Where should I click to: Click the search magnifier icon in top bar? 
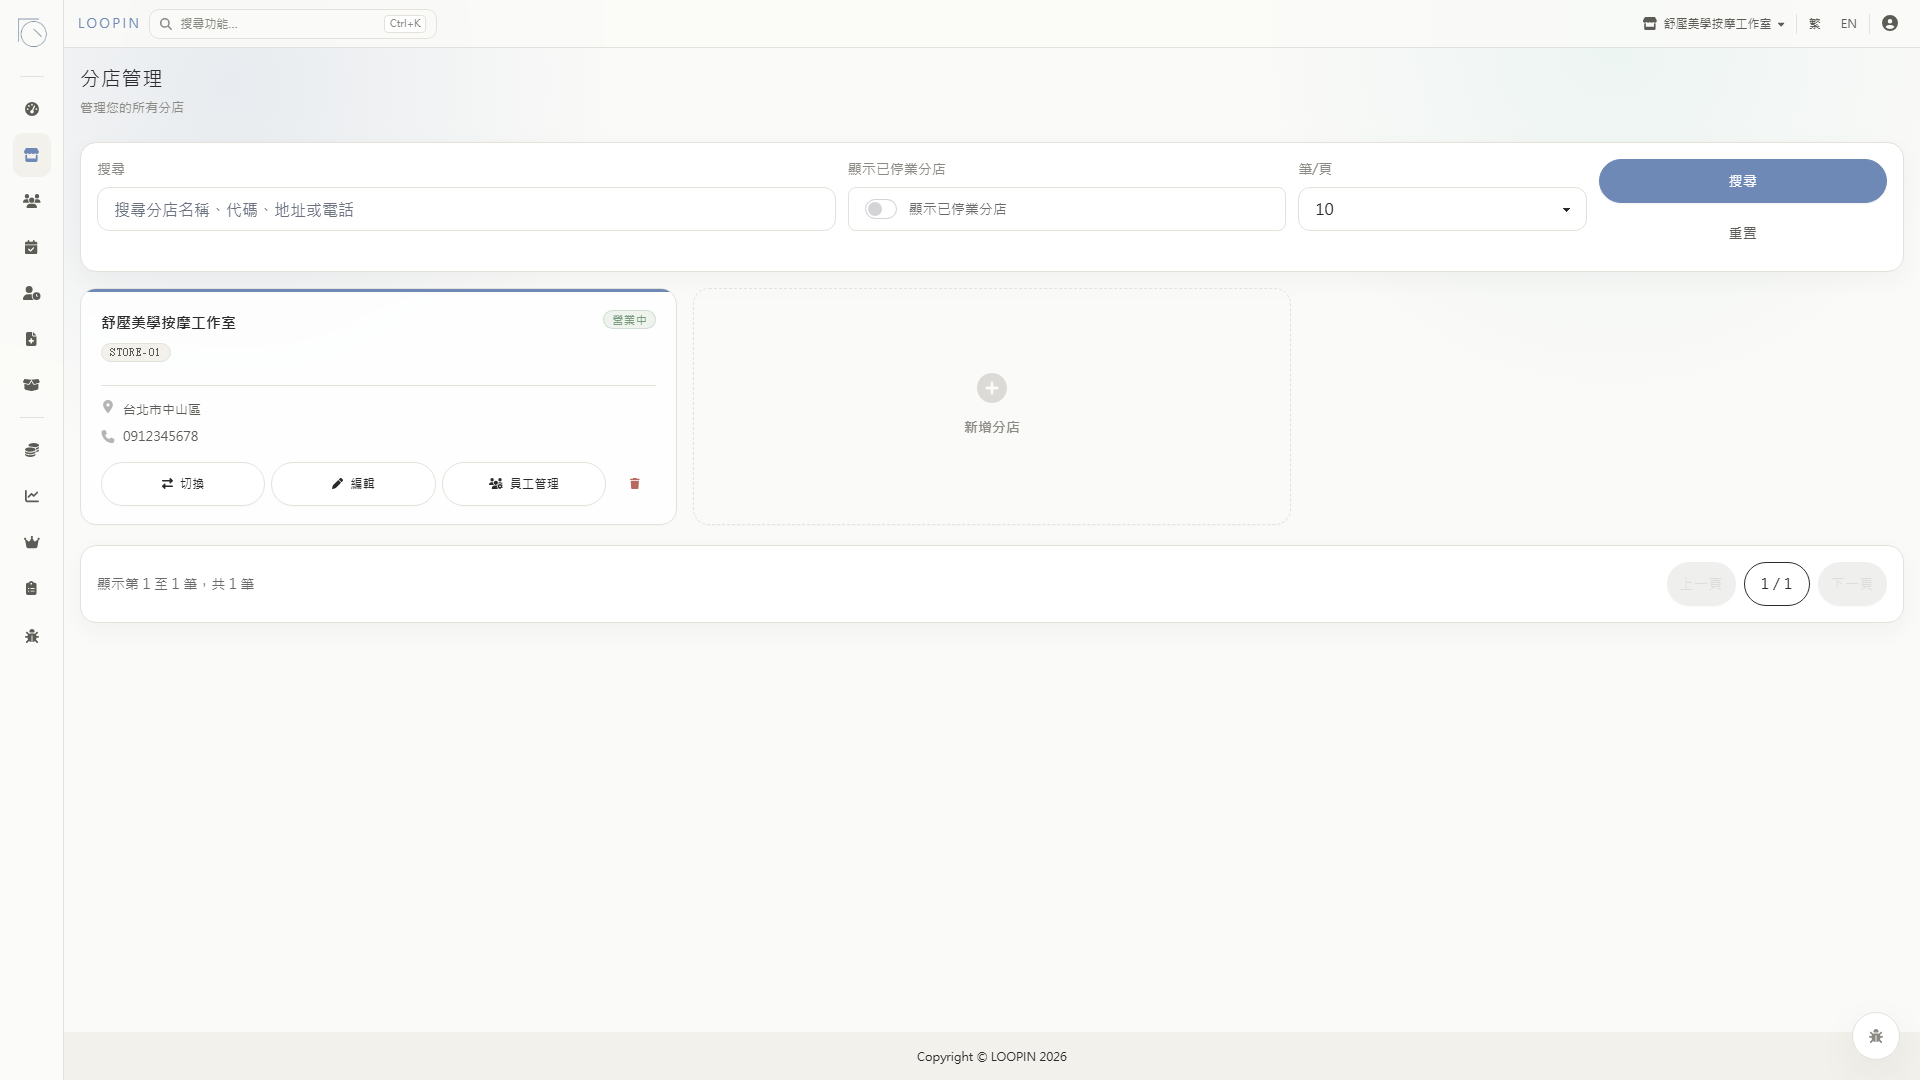[166, 24]
